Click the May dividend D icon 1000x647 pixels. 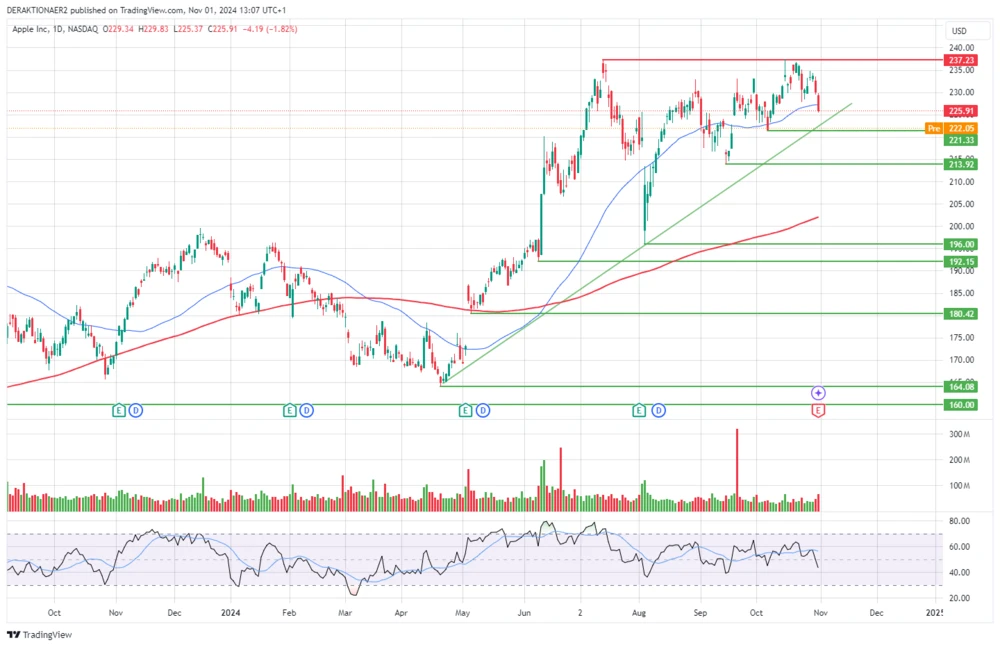click(x=482, y=410)
